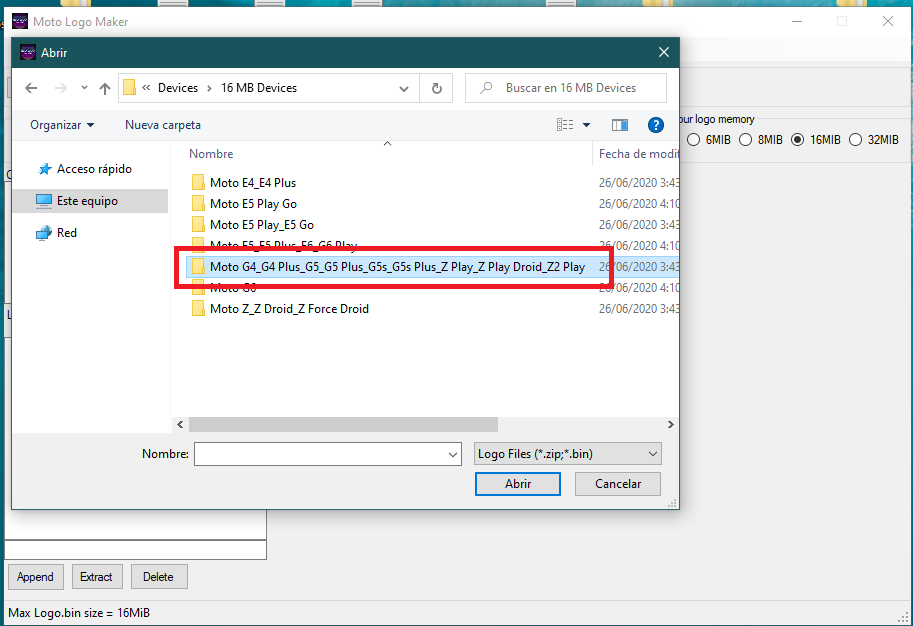913x626 pixels.
Task: Click the folder icon of Moto E4_E4 Plus
Action: click(x=198, y=183)
